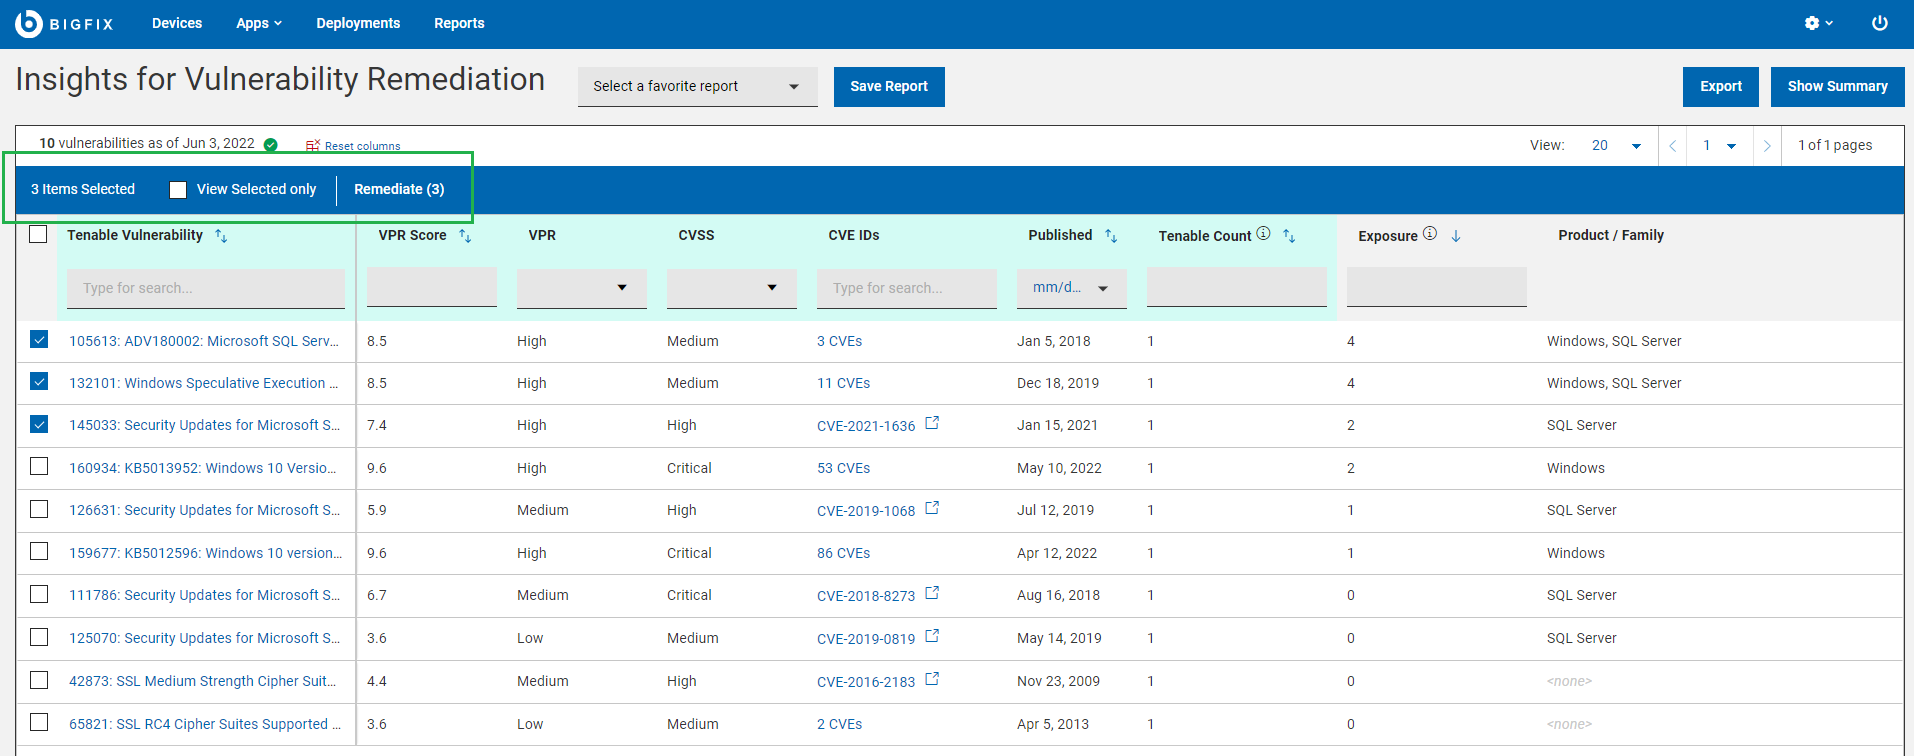Sort by Tenable Vulnerability column arrows
Image resolution: width=1914 pixels, height=756 pixels.
[x=221, y=236]
